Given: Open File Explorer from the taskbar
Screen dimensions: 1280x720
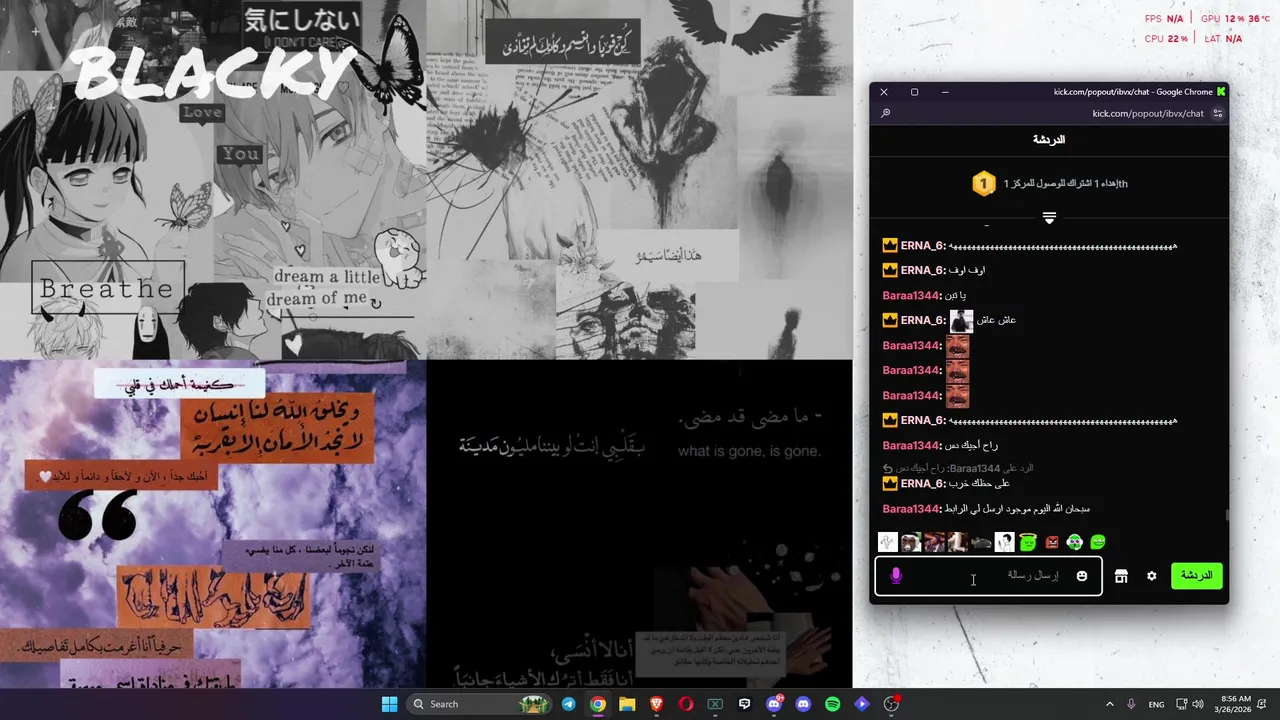Looking at the screenshot, I should pyautogui.click(x=627, y=704).
